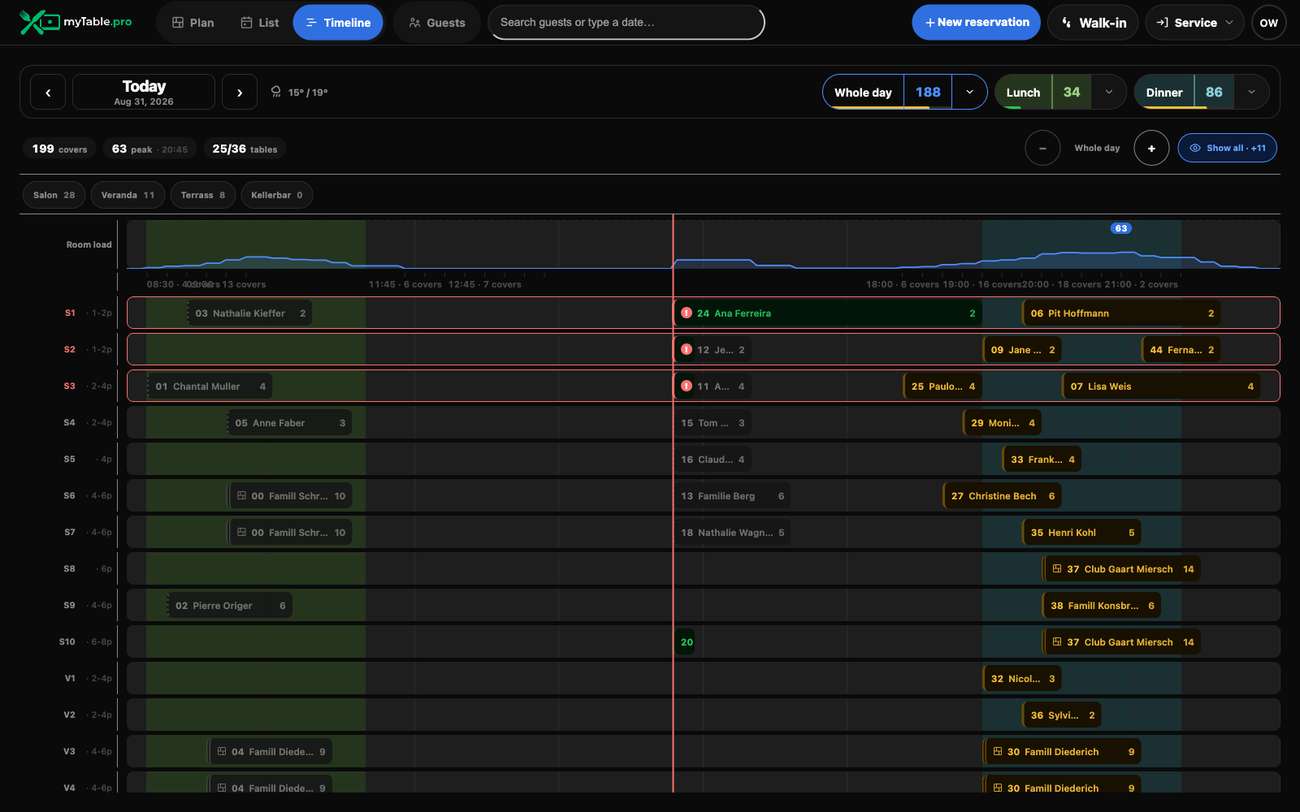Open Christine Bech reservation on S6
The image size is (1300, 812).
[1002, 496]
